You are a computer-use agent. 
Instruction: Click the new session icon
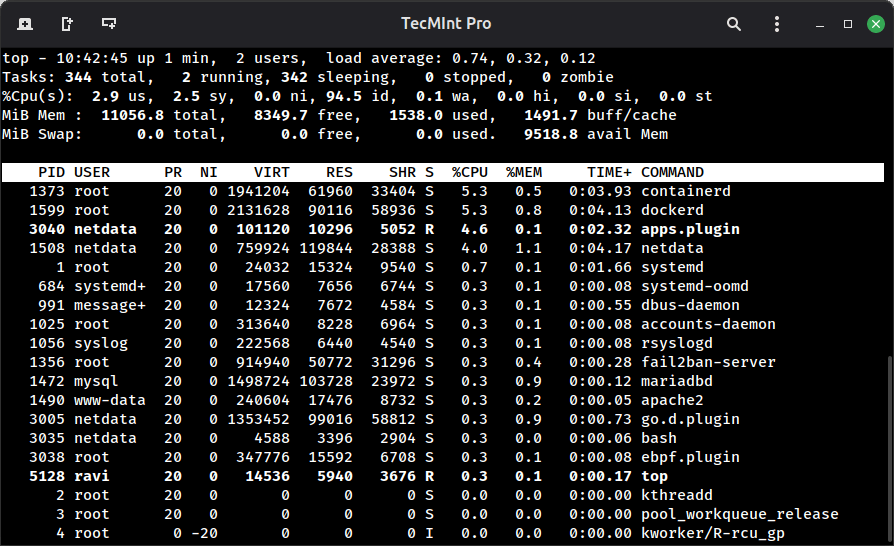pyautogui.click(x=24, y=23)
